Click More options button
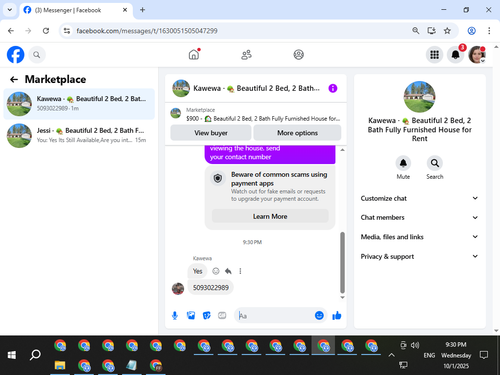 pos(297,133)
